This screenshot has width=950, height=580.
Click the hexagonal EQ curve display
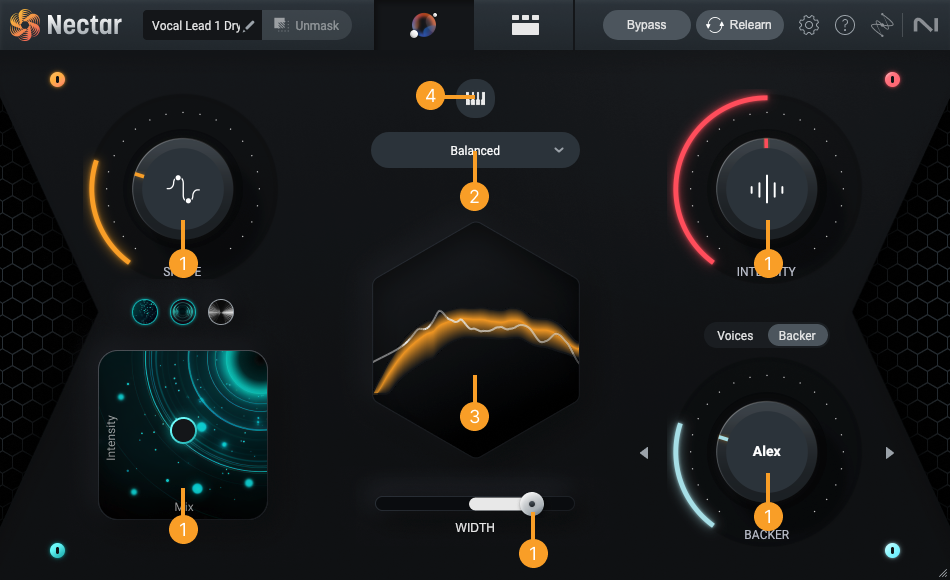tap(476, 340)
